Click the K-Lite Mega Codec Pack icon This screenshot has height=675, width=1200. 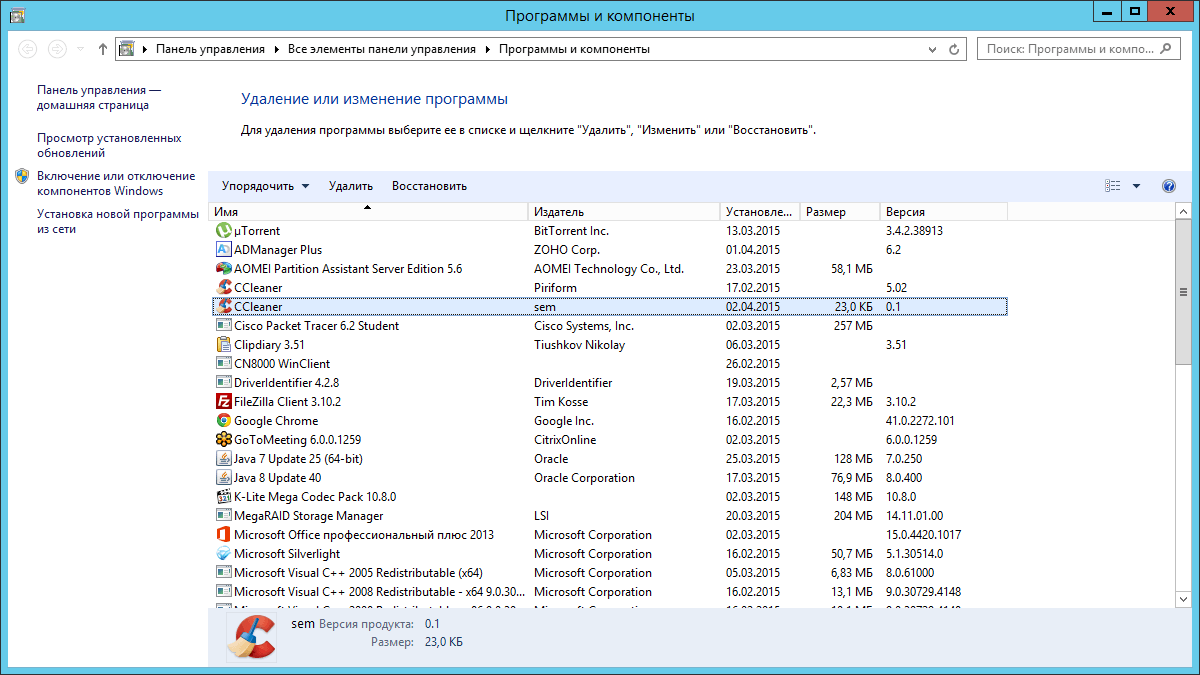(224, 497)
